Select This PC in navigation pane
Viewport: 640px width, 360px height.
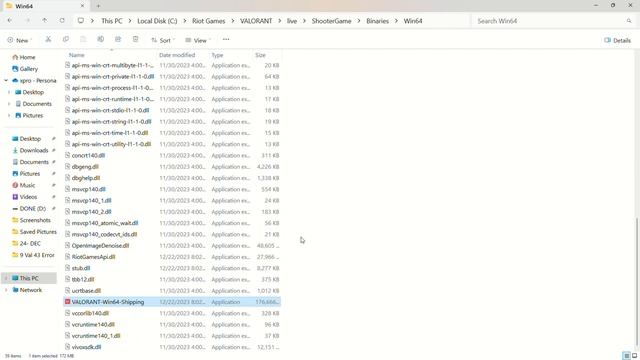tap(29, 278)
